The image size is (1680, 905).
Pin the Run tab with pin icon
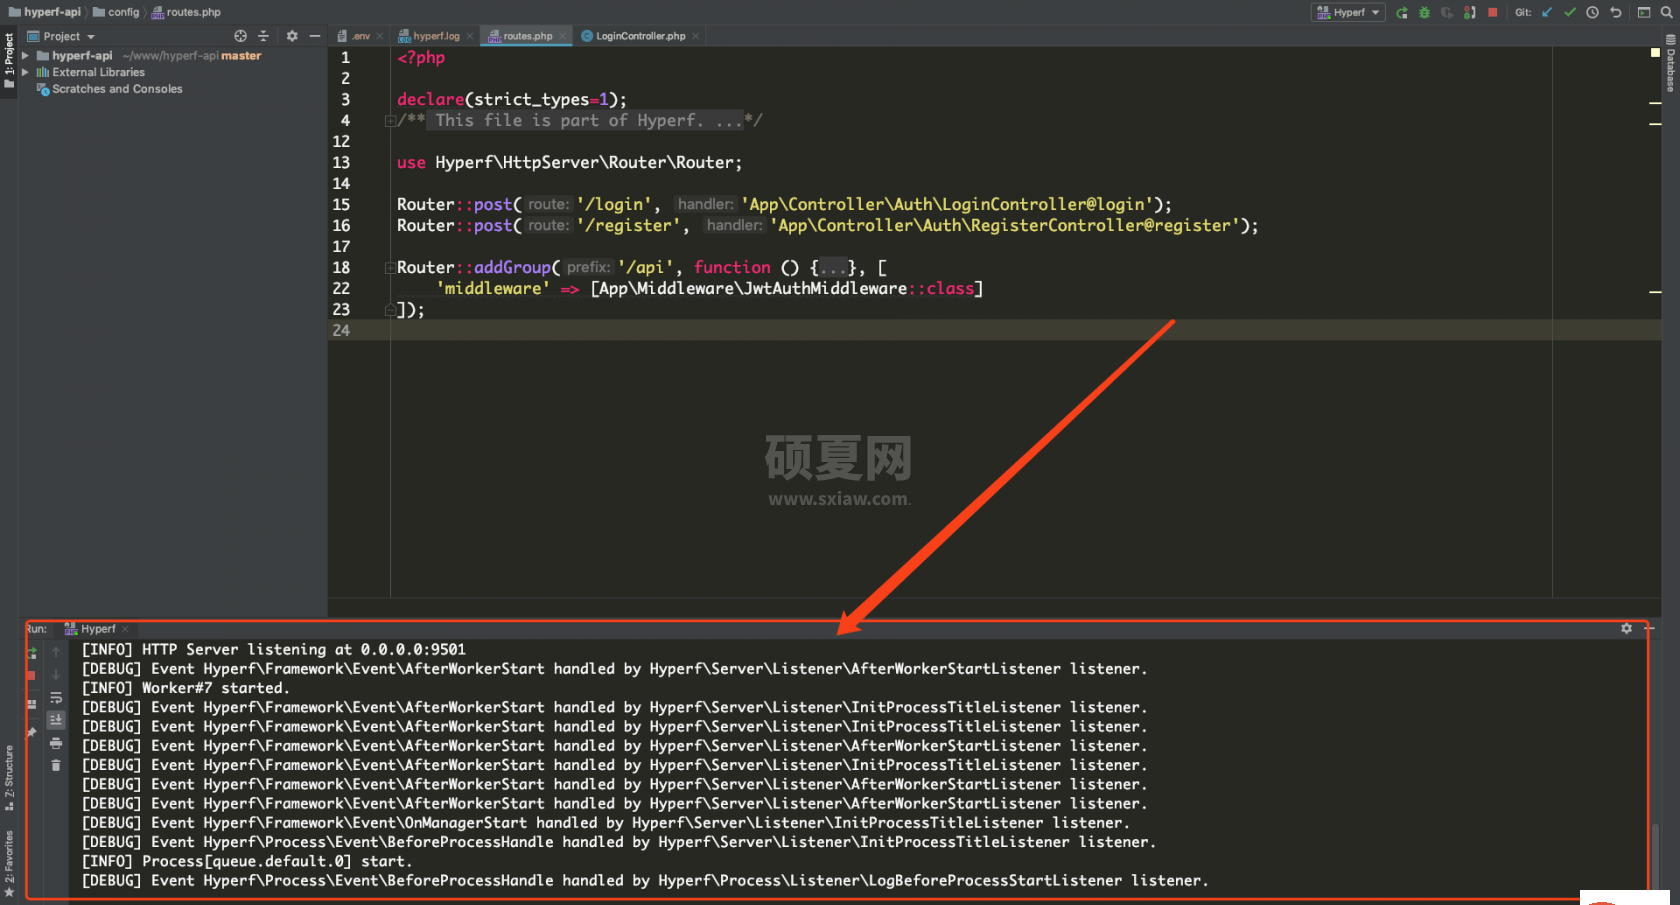coord(32,732)
